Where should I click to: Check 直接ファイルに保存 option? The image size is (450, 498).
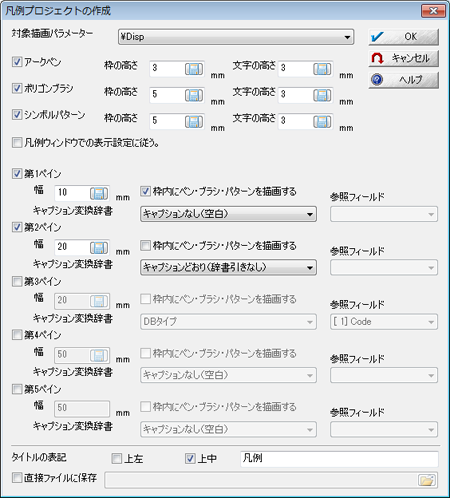pos(17,477)
